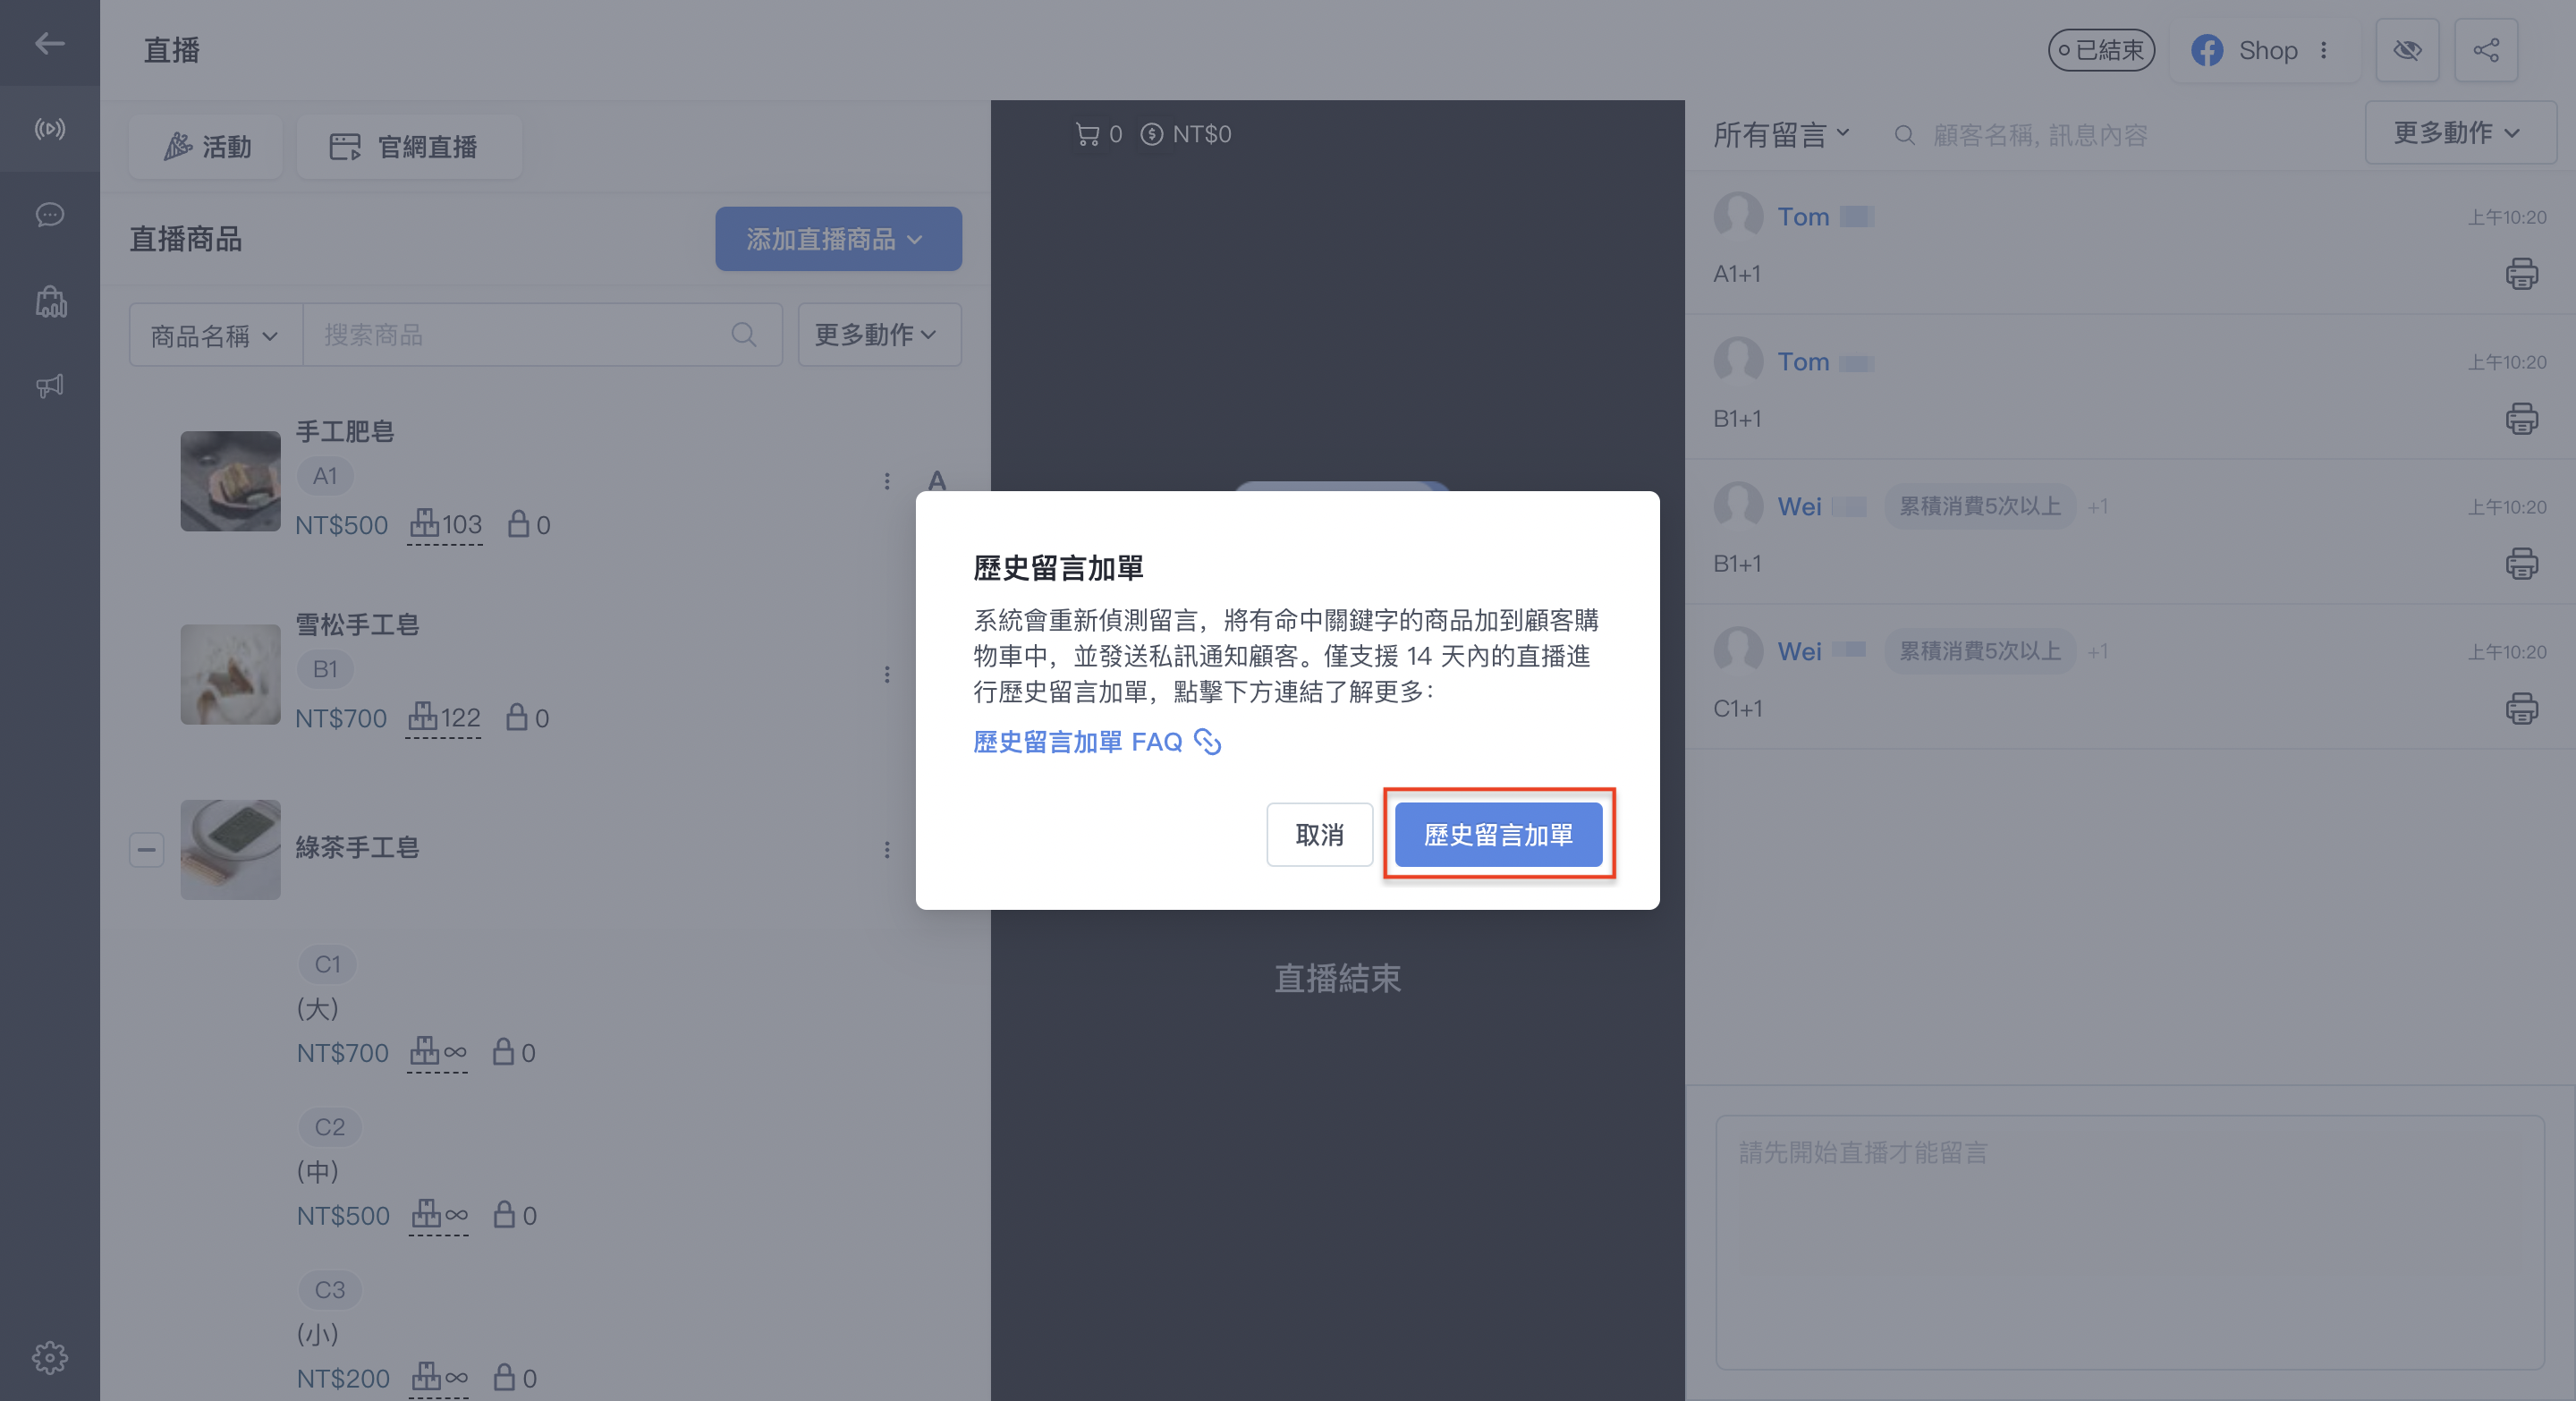Click stock icon for variant C1
This screenshot has height=1401, width=2576.
[437, 1052]
